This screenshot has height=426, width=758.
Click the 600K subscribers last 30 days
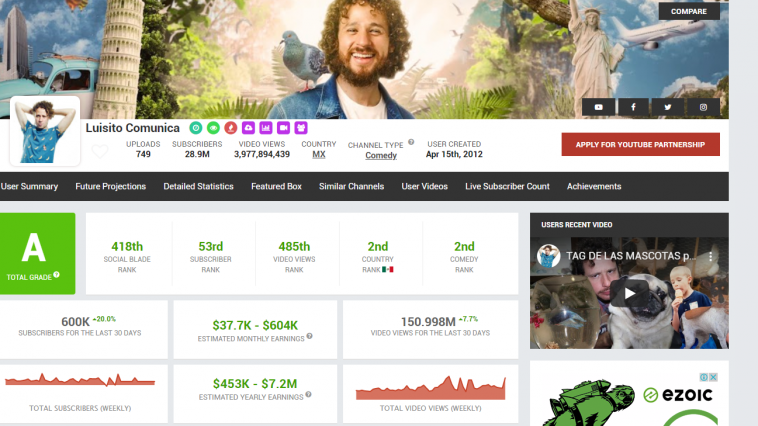click(75, 322)
